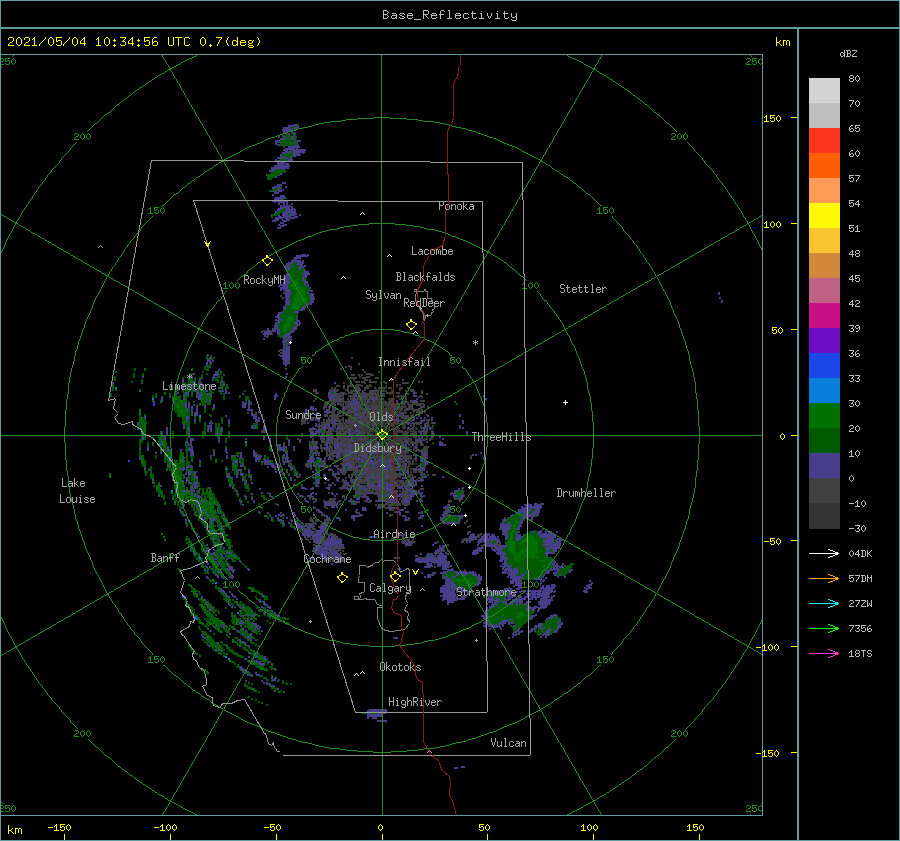Image resolution: width=900 pixels, height=841 pixels.
Task: Click the Sundre city label
Action: 303,414
